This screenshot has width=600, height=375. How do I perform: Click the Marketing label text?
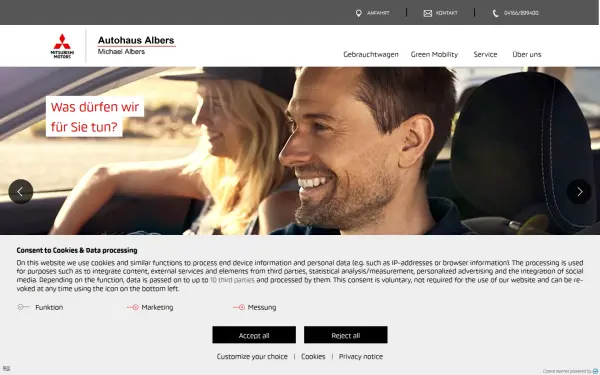click(x=157, y=307)
